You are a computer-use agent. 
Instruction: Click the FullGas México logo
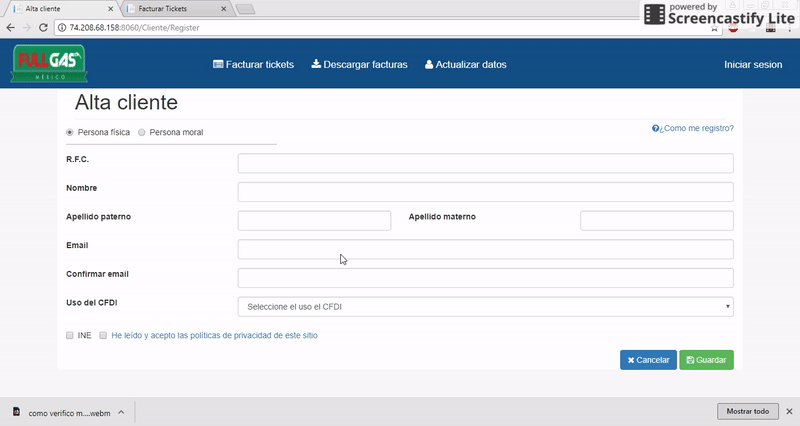point(48,64)
